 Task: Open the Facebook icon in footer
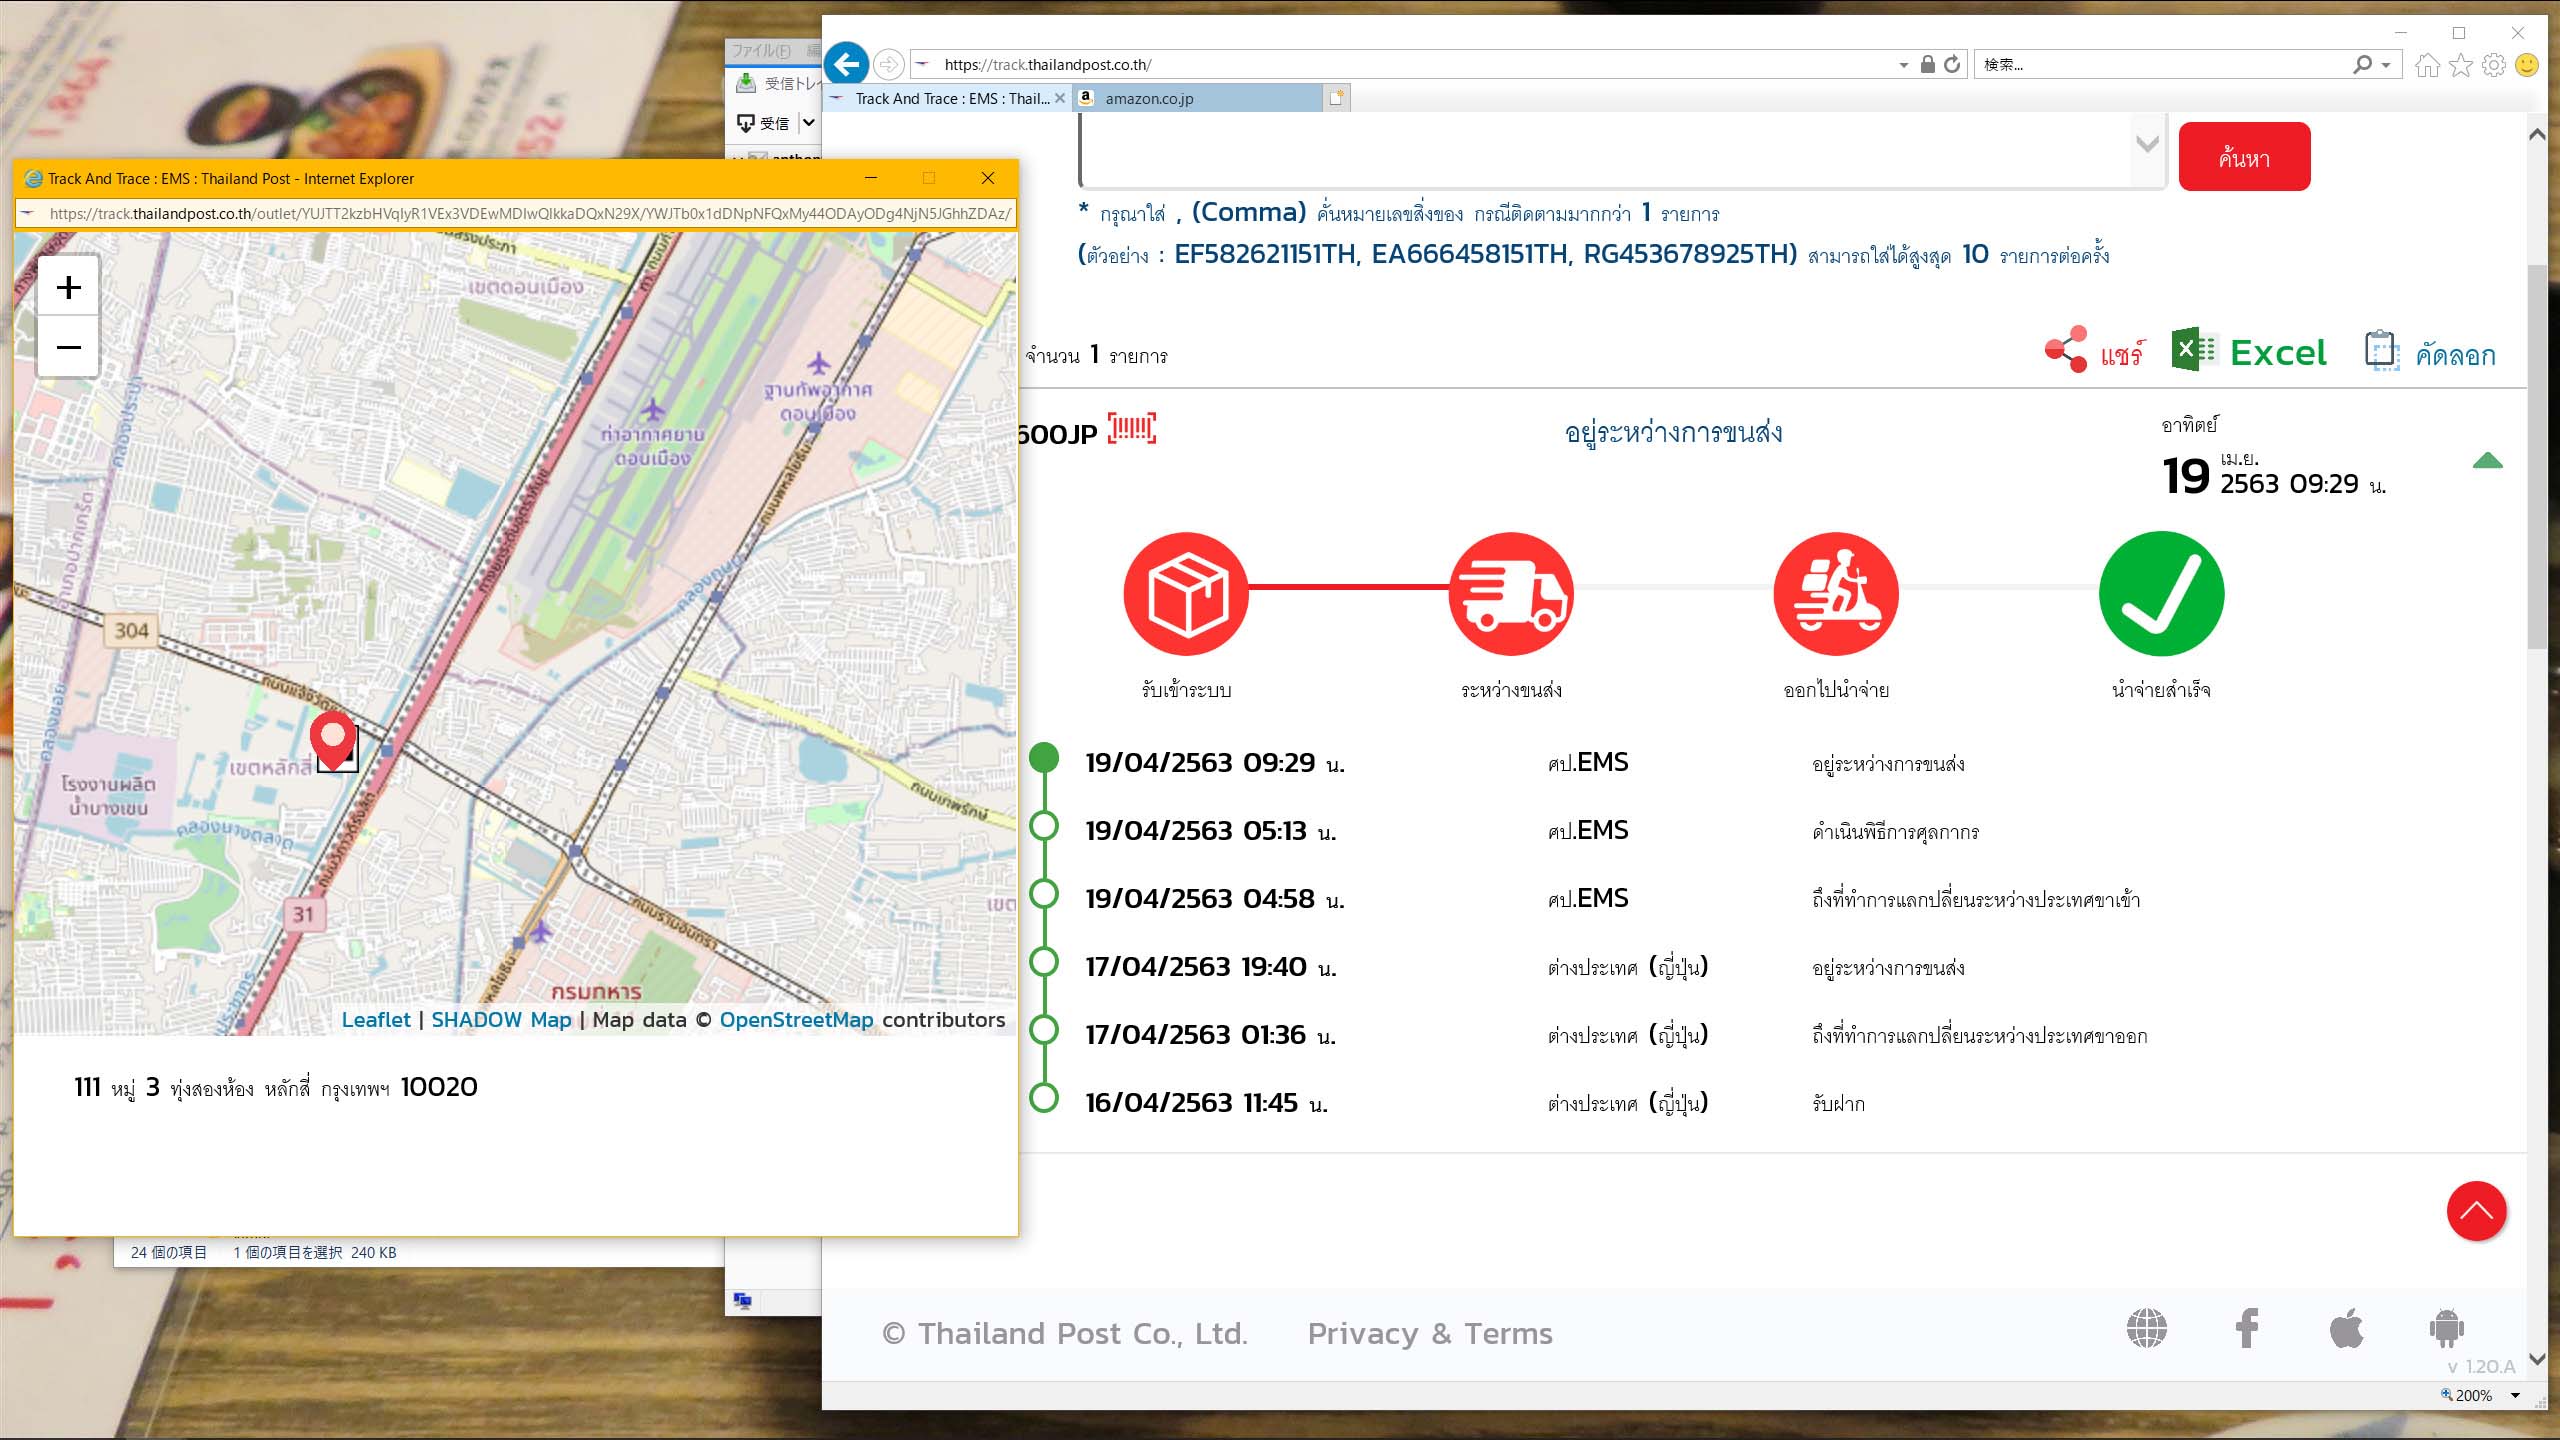(x=2247, y=1328)
